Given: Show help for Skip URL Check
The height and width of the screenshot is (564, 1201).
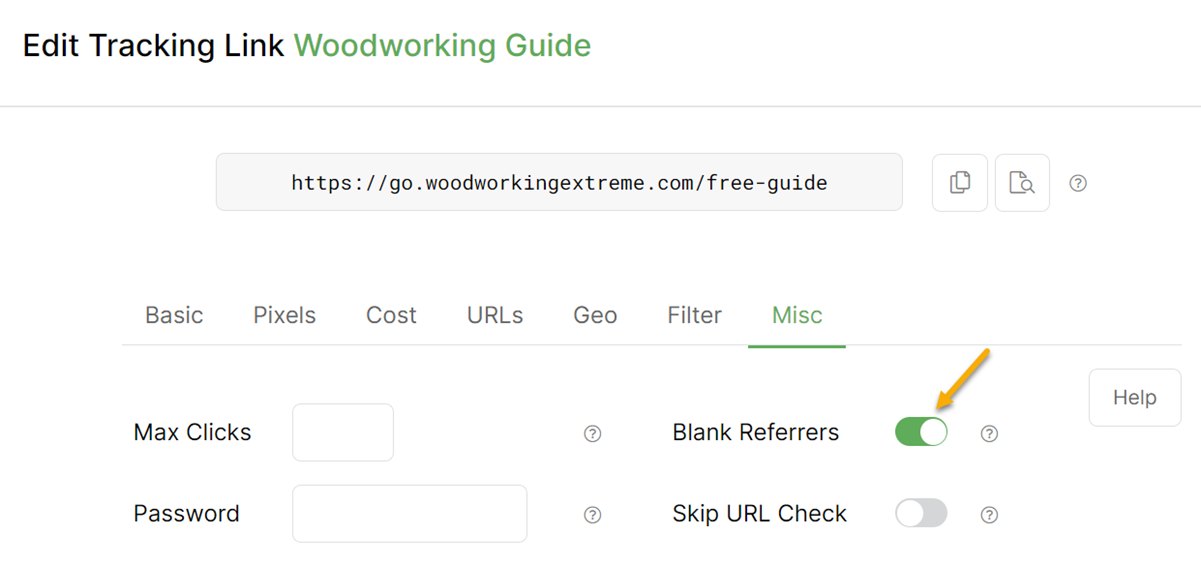Looking at the screenshot, I should [x=989, y=514].
